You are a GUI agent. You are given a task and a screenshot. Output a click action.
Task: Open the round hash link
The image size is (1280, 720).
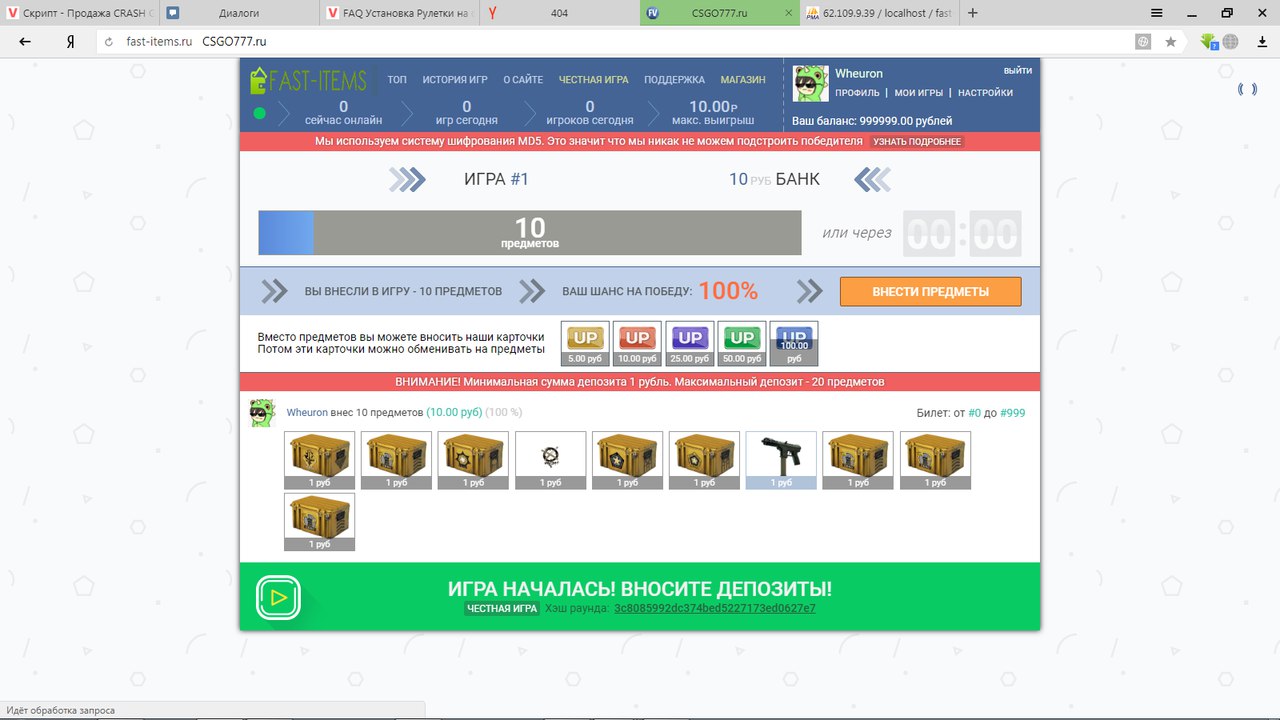point(714,608)
